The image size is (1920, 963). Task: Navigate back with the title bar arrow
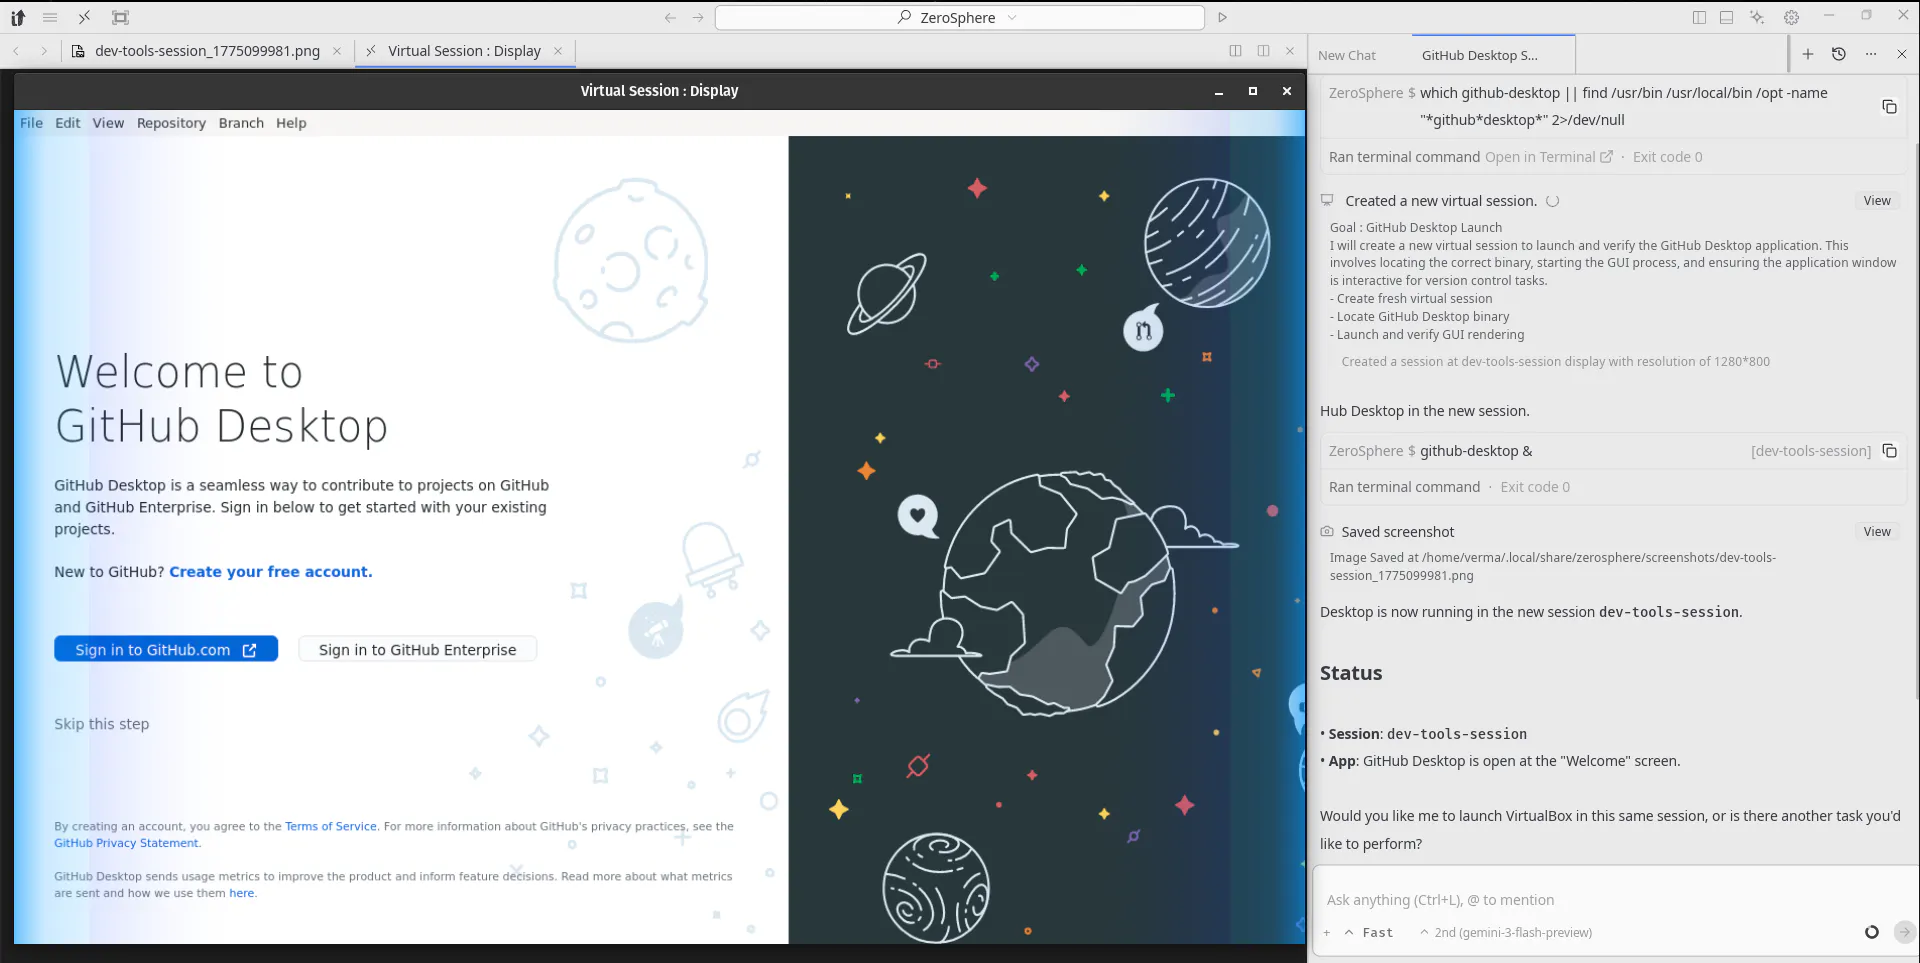pos(670,17)
